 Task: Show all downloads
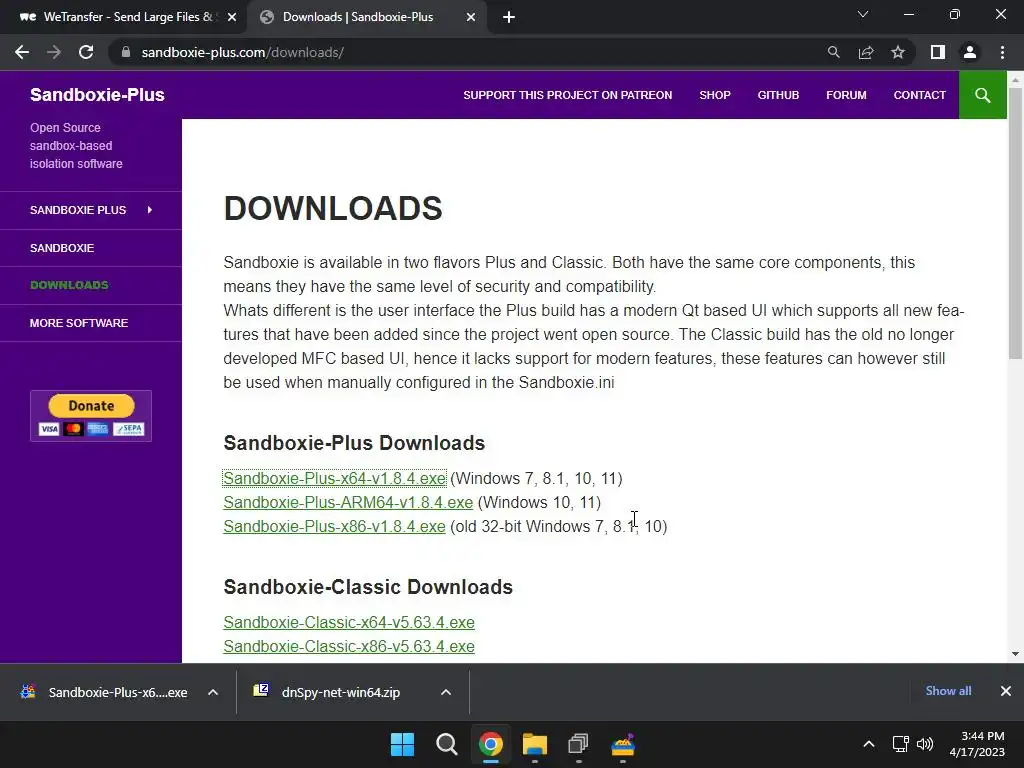[x=948, y=691]
